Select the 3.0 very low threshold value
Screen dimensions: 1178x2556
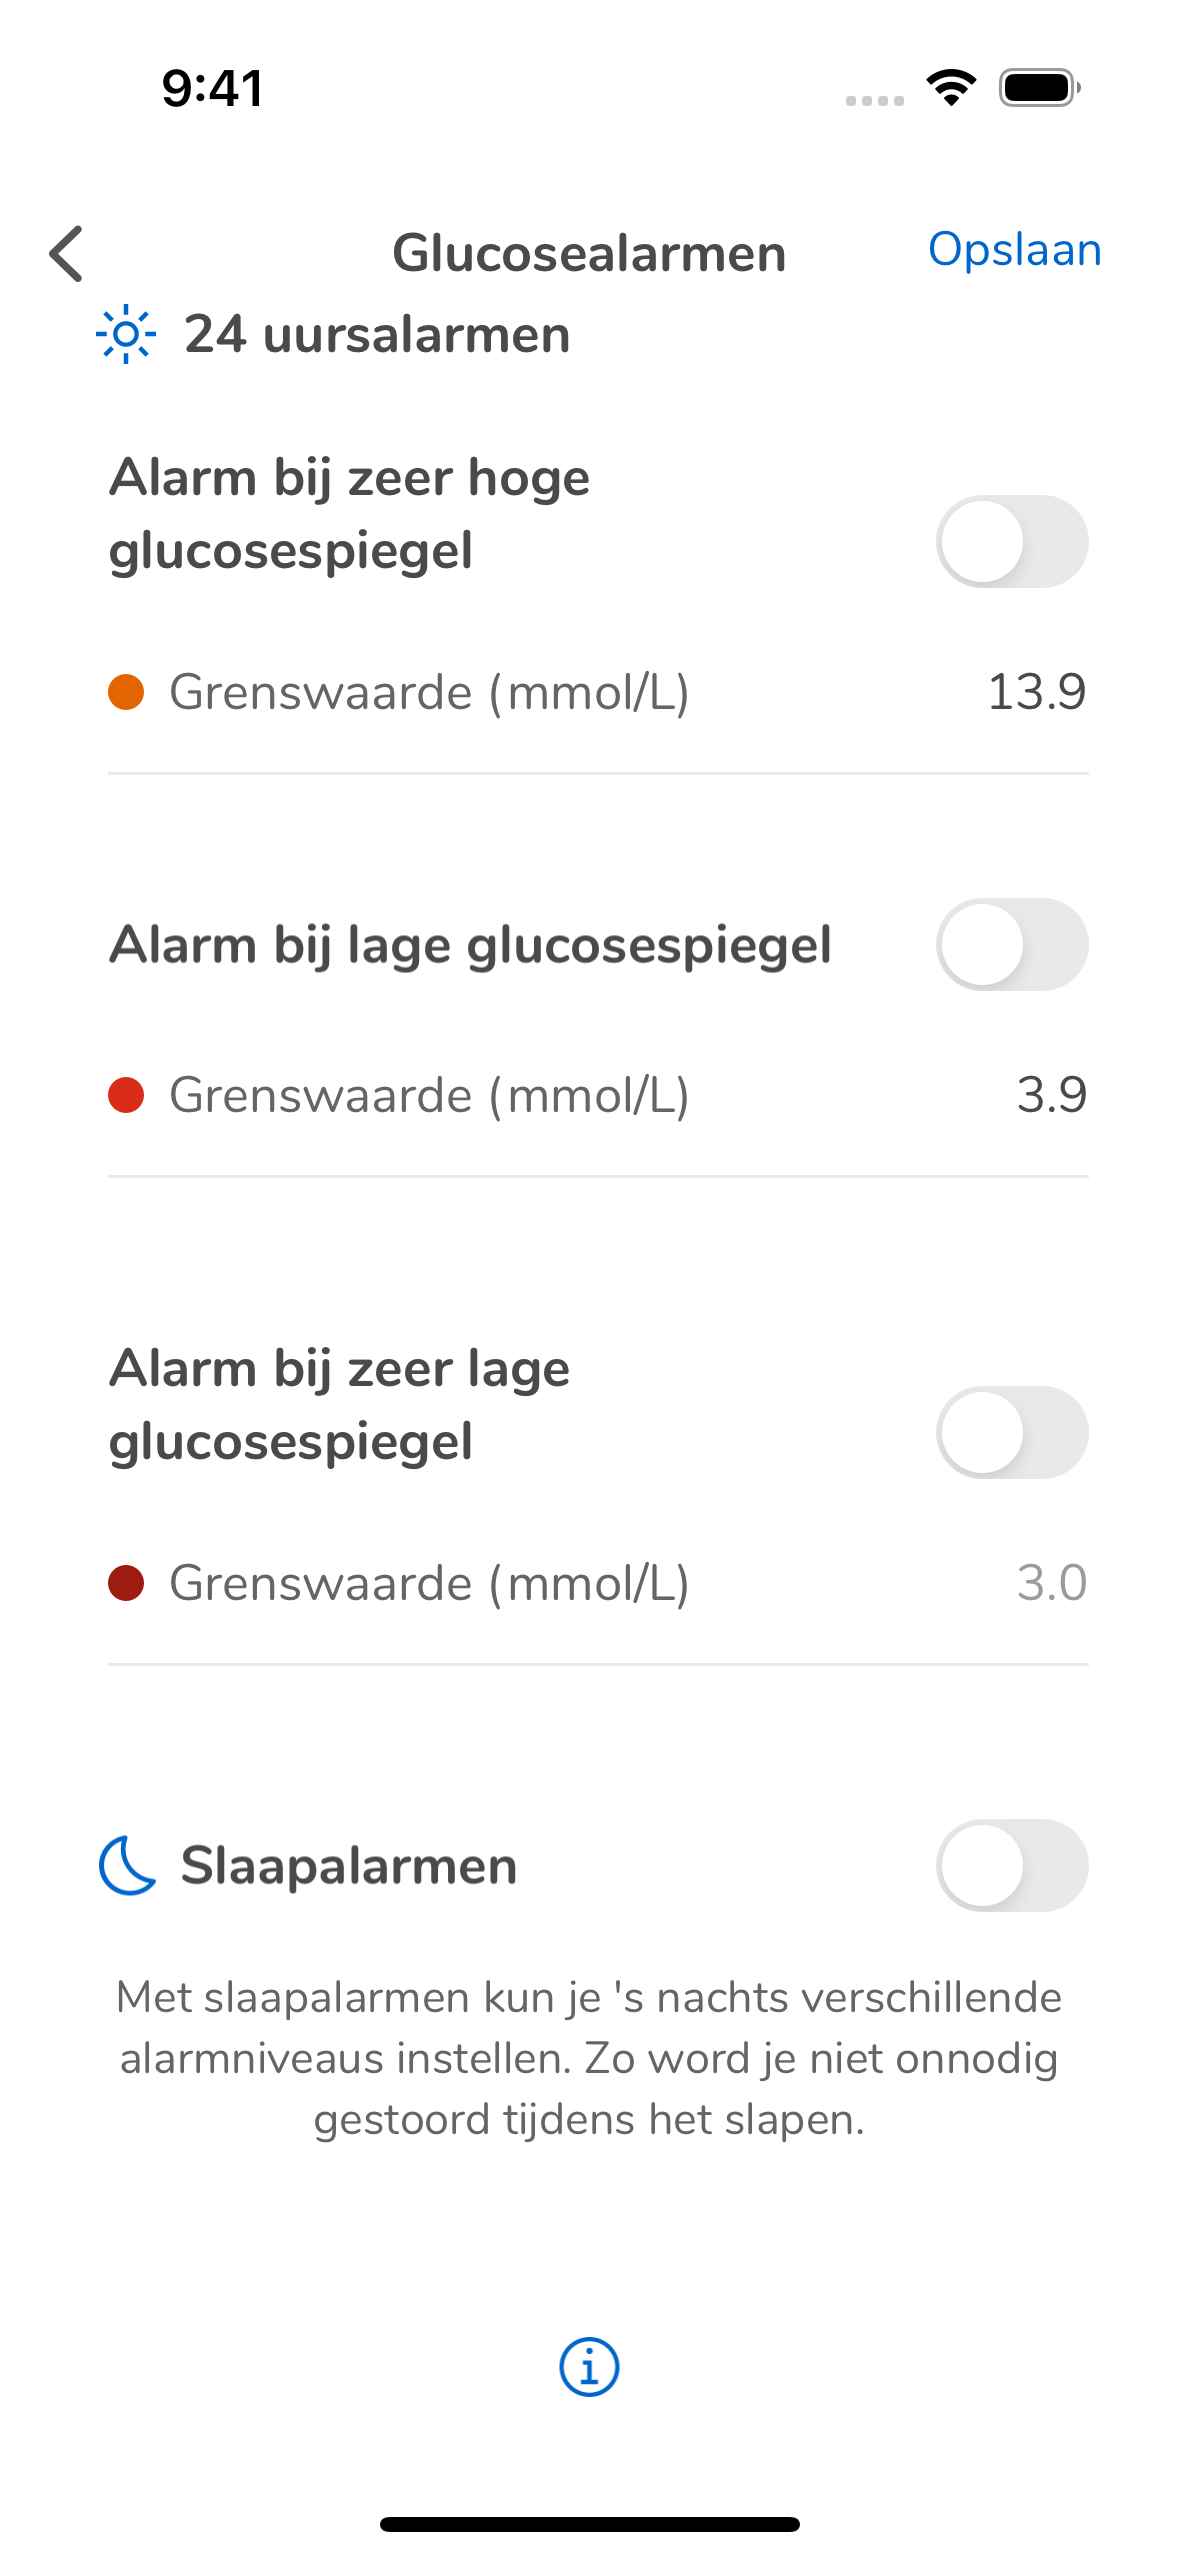click(x=1052, y=1583)
